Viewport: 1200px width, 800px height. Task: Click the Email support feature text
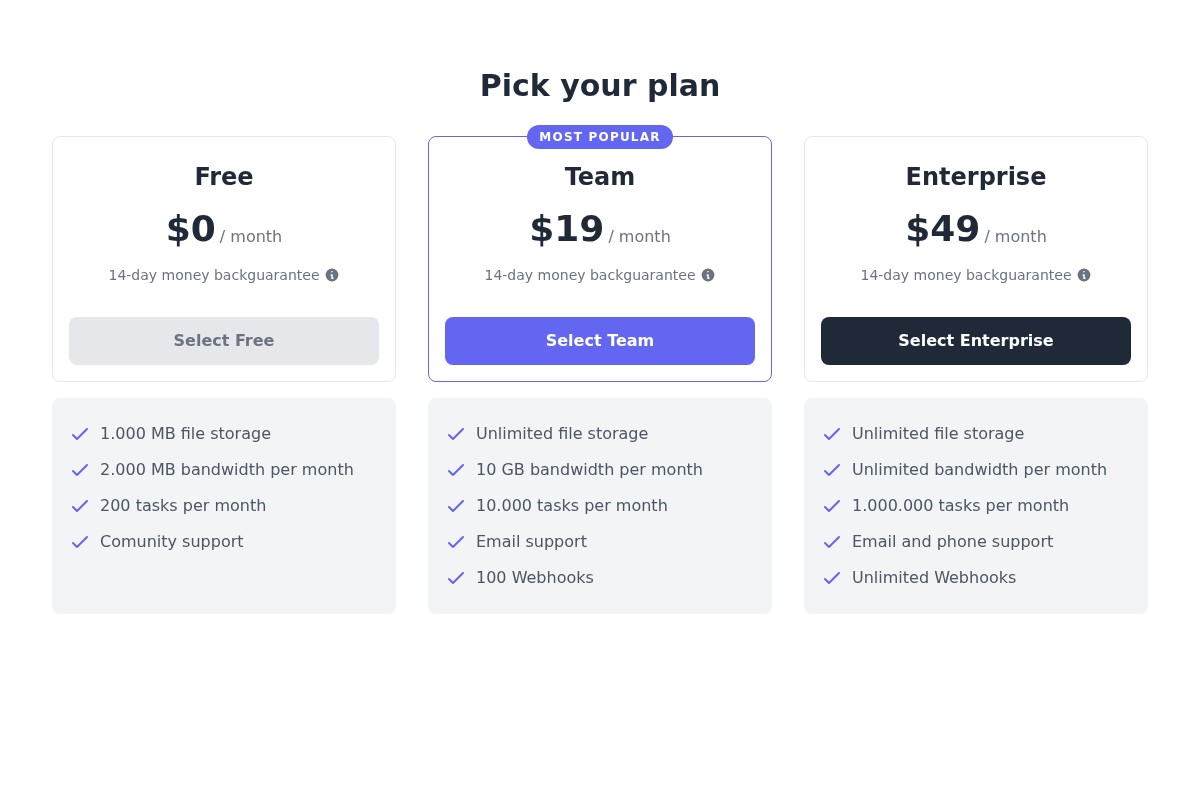click(x=531, y=542)
